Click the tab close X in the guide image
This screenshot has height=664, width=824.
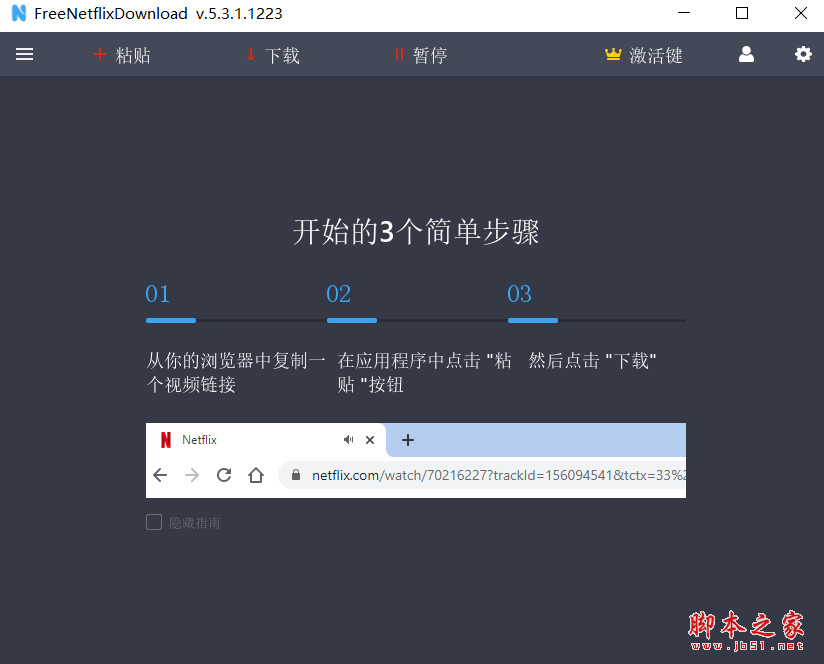[370, 440]
